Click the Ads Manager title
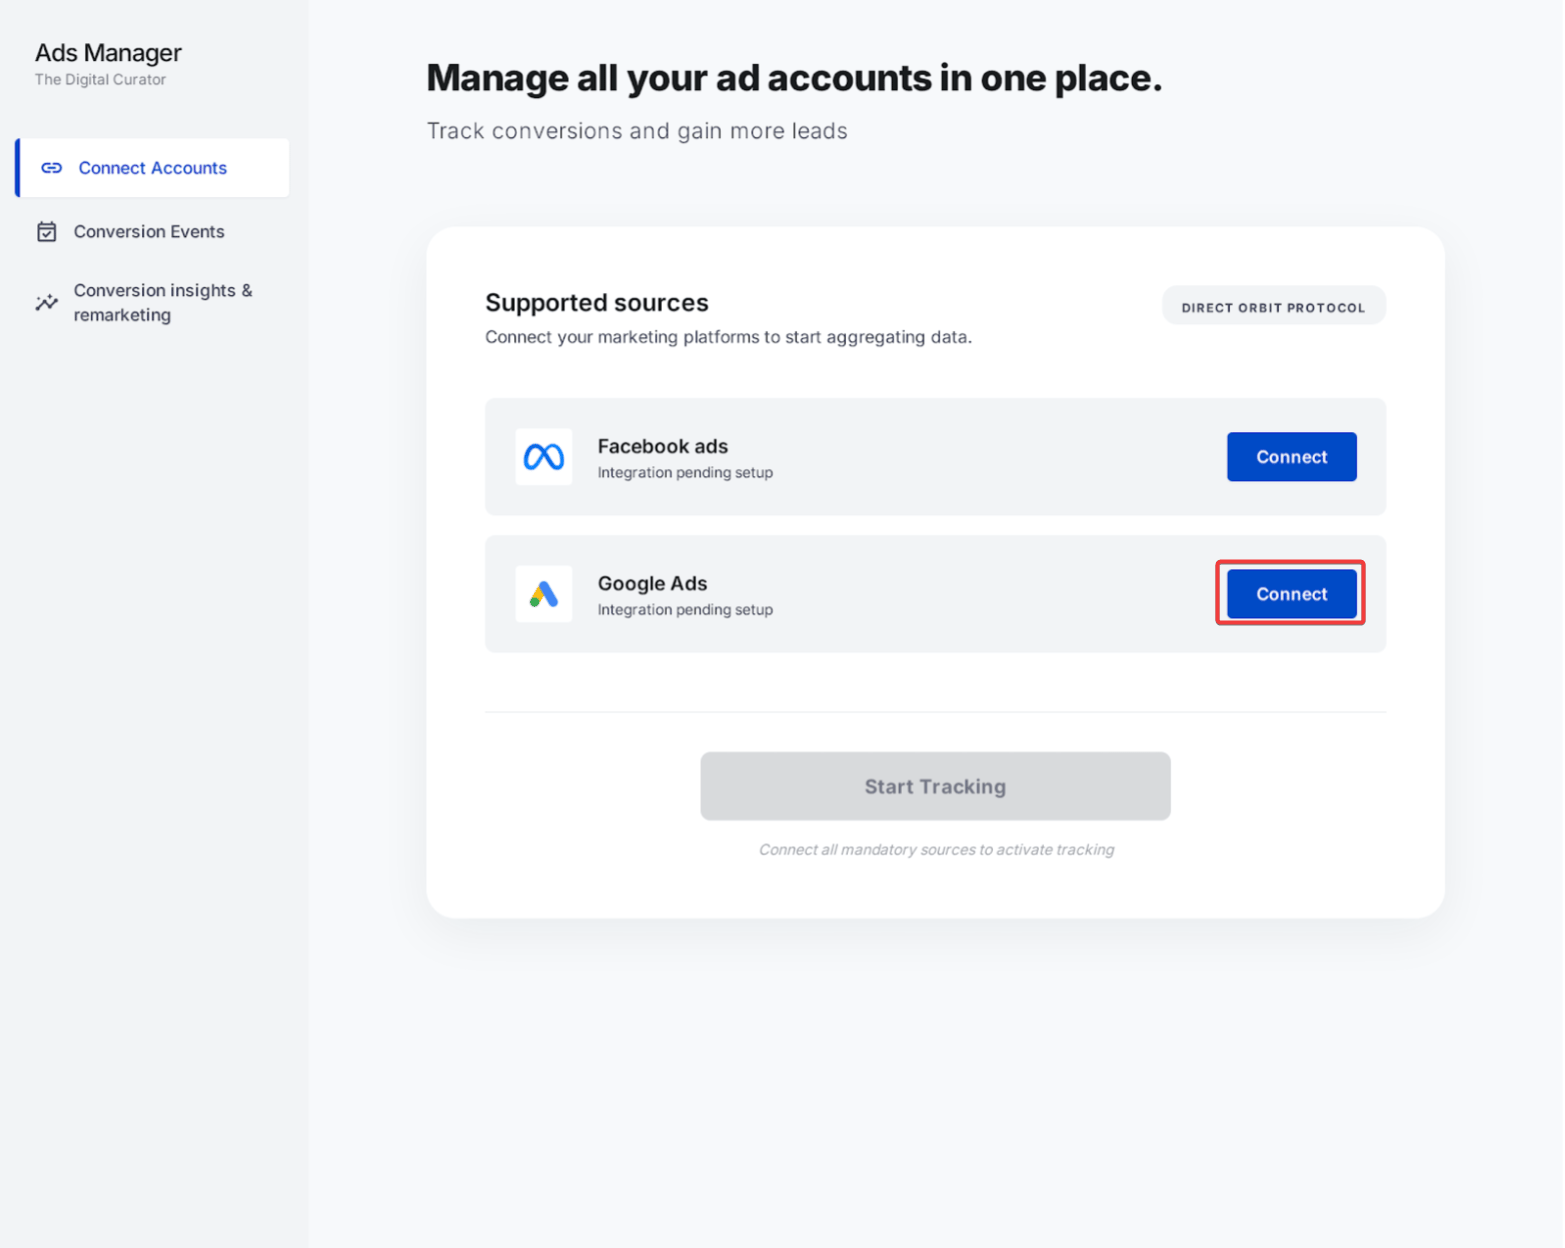 pos(109,53)
